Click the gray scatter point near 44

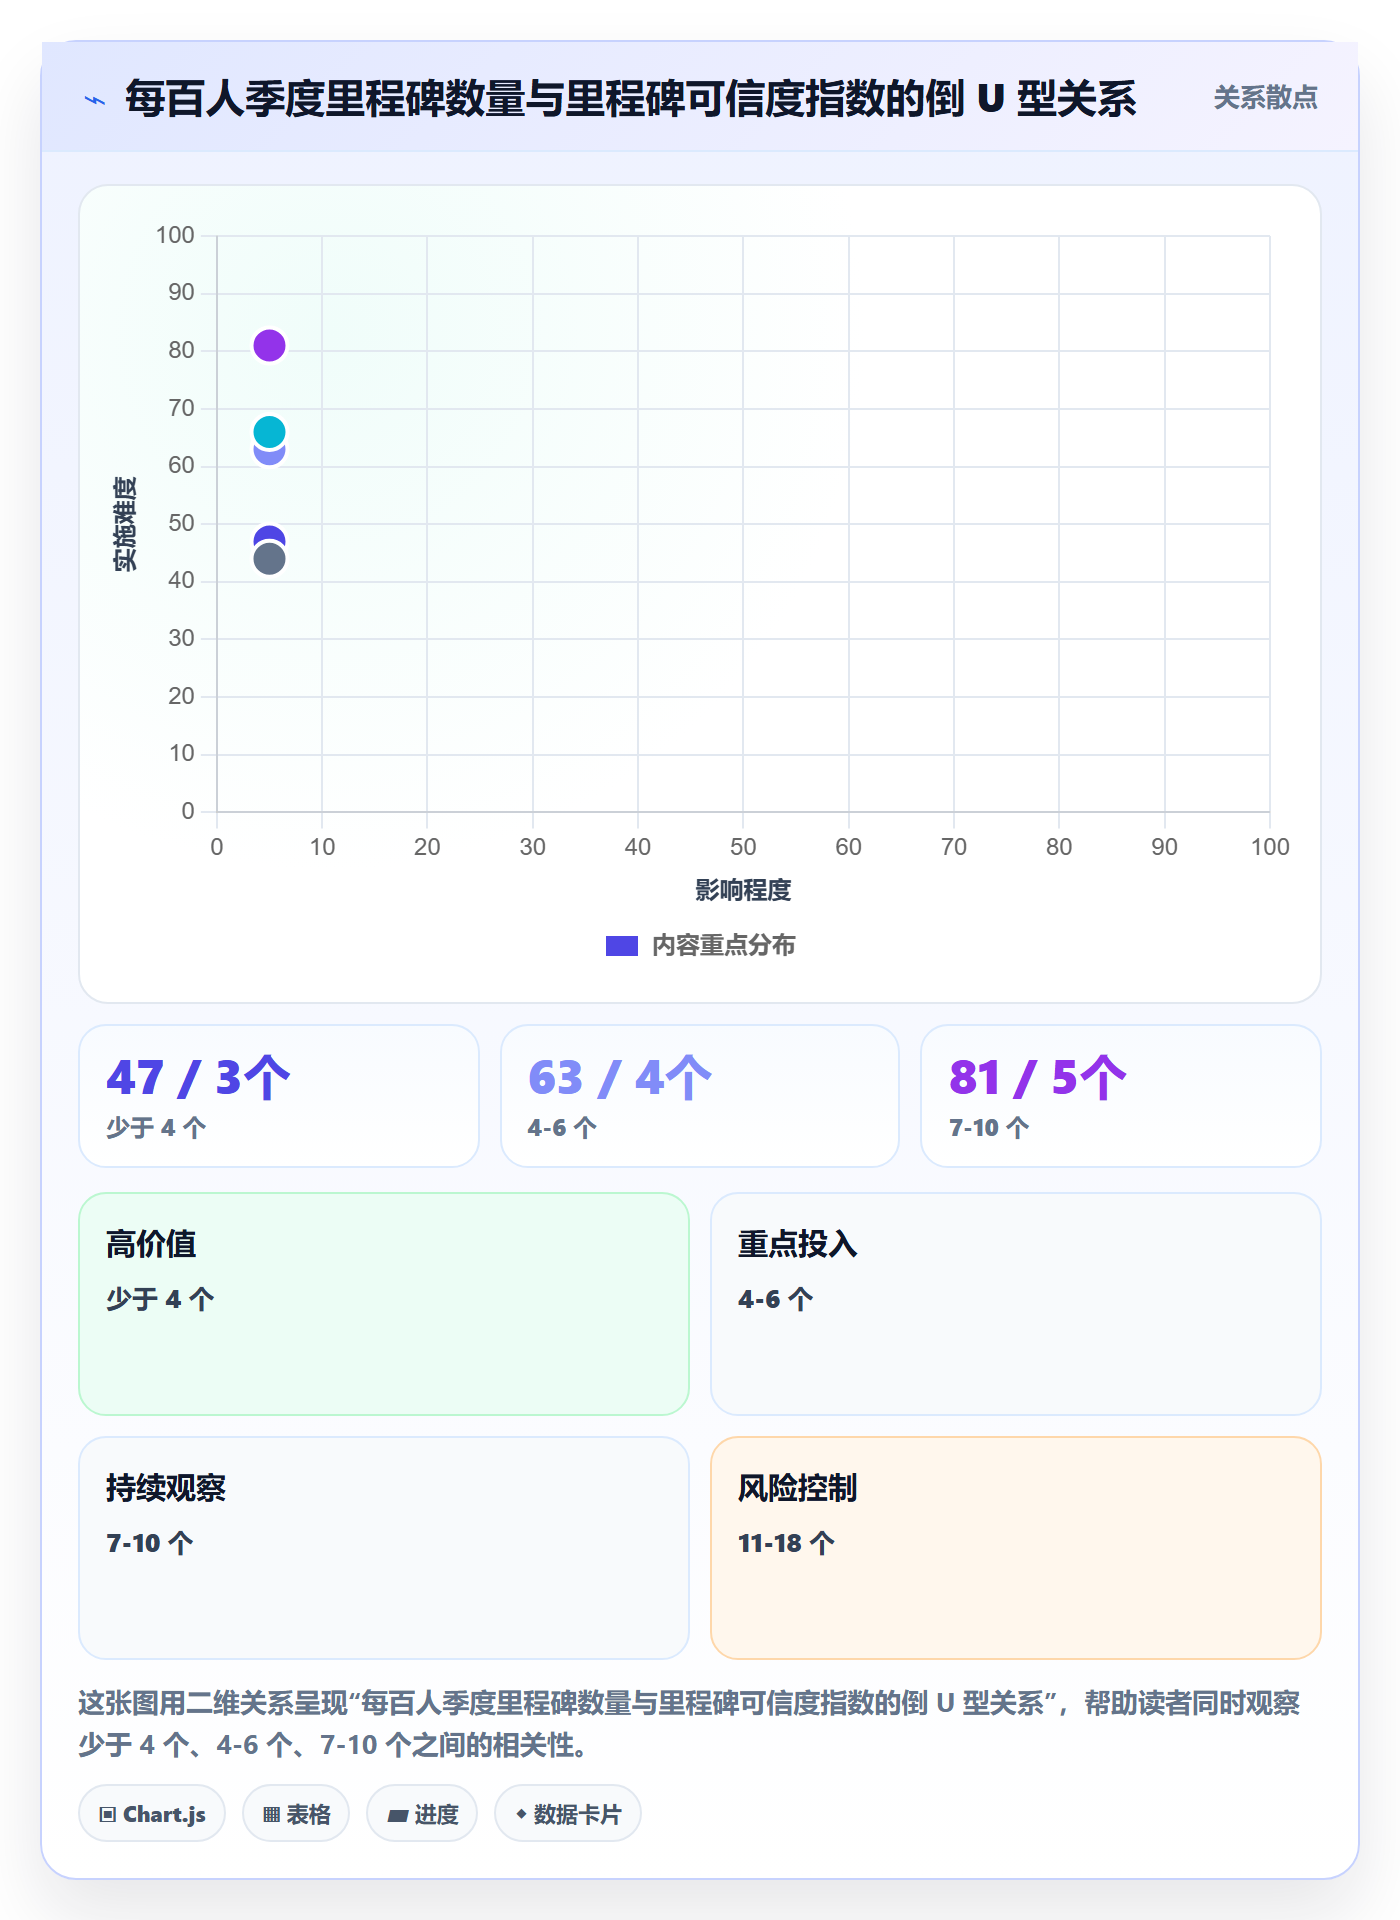(x=269, y=559)
